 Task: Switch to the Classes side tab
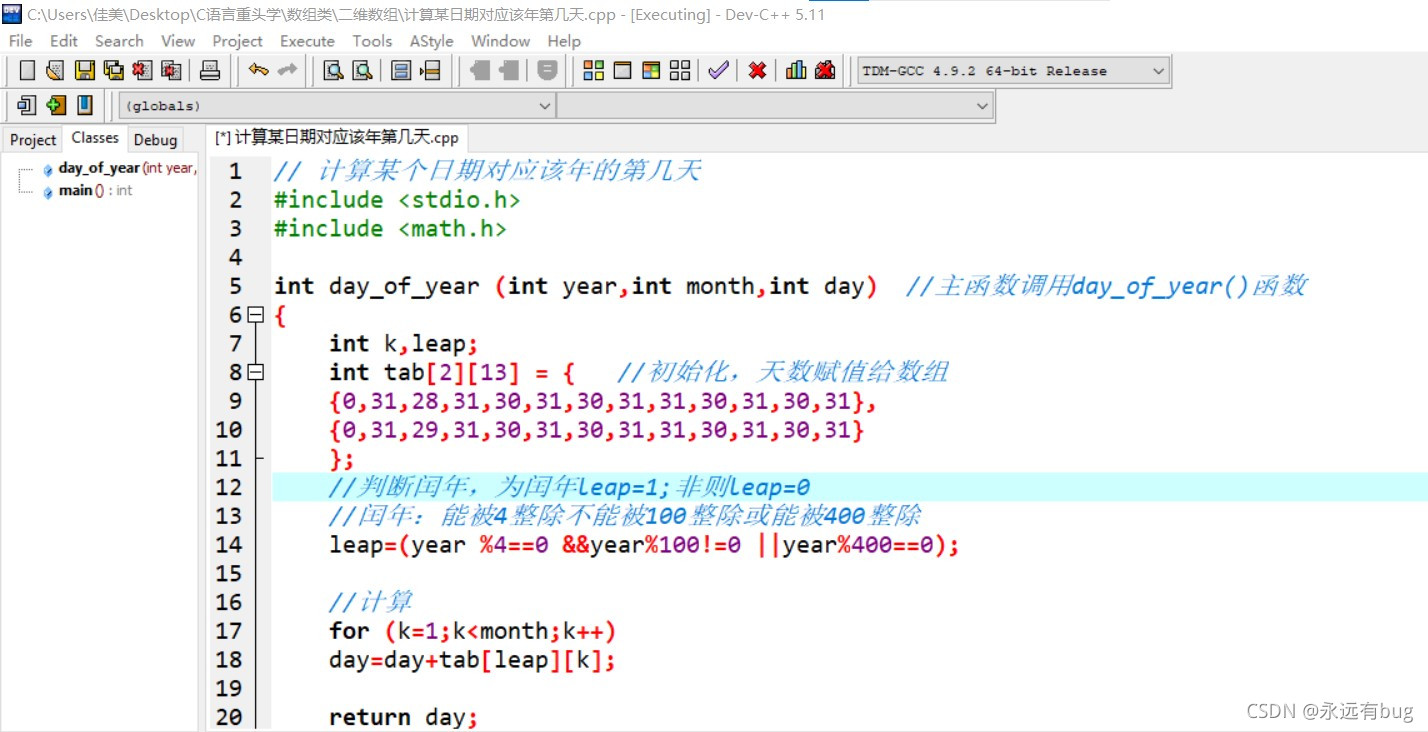(x=95, y=138)
